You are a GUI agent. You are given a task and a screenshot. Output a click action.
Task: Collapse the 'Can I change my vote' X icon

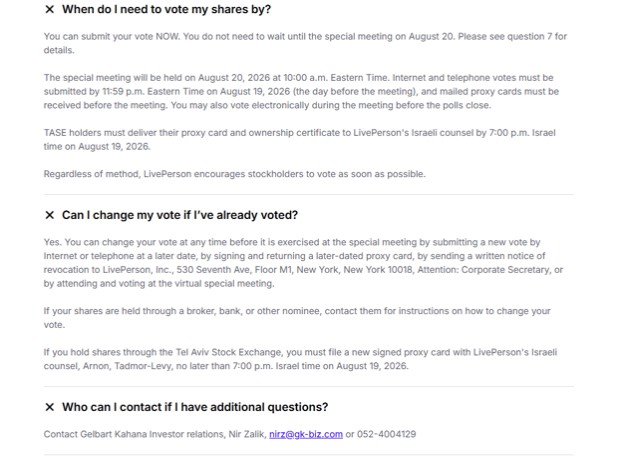click(x=50, y=215)
